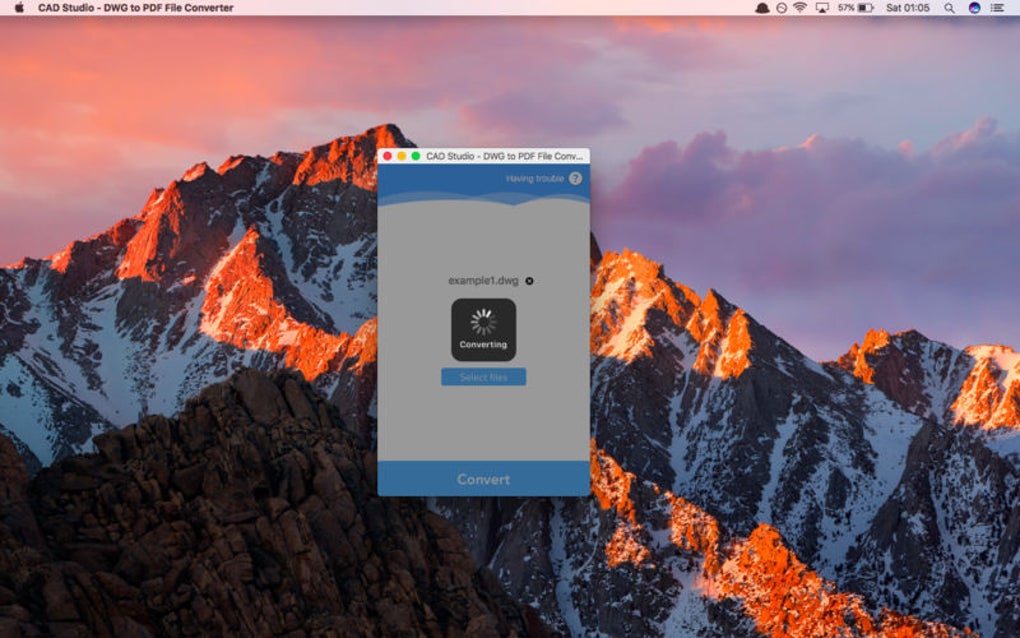Viewport: 1020px width, 638px height.
Task: Open Spotlight search from the menu bar
Action: 951,10
